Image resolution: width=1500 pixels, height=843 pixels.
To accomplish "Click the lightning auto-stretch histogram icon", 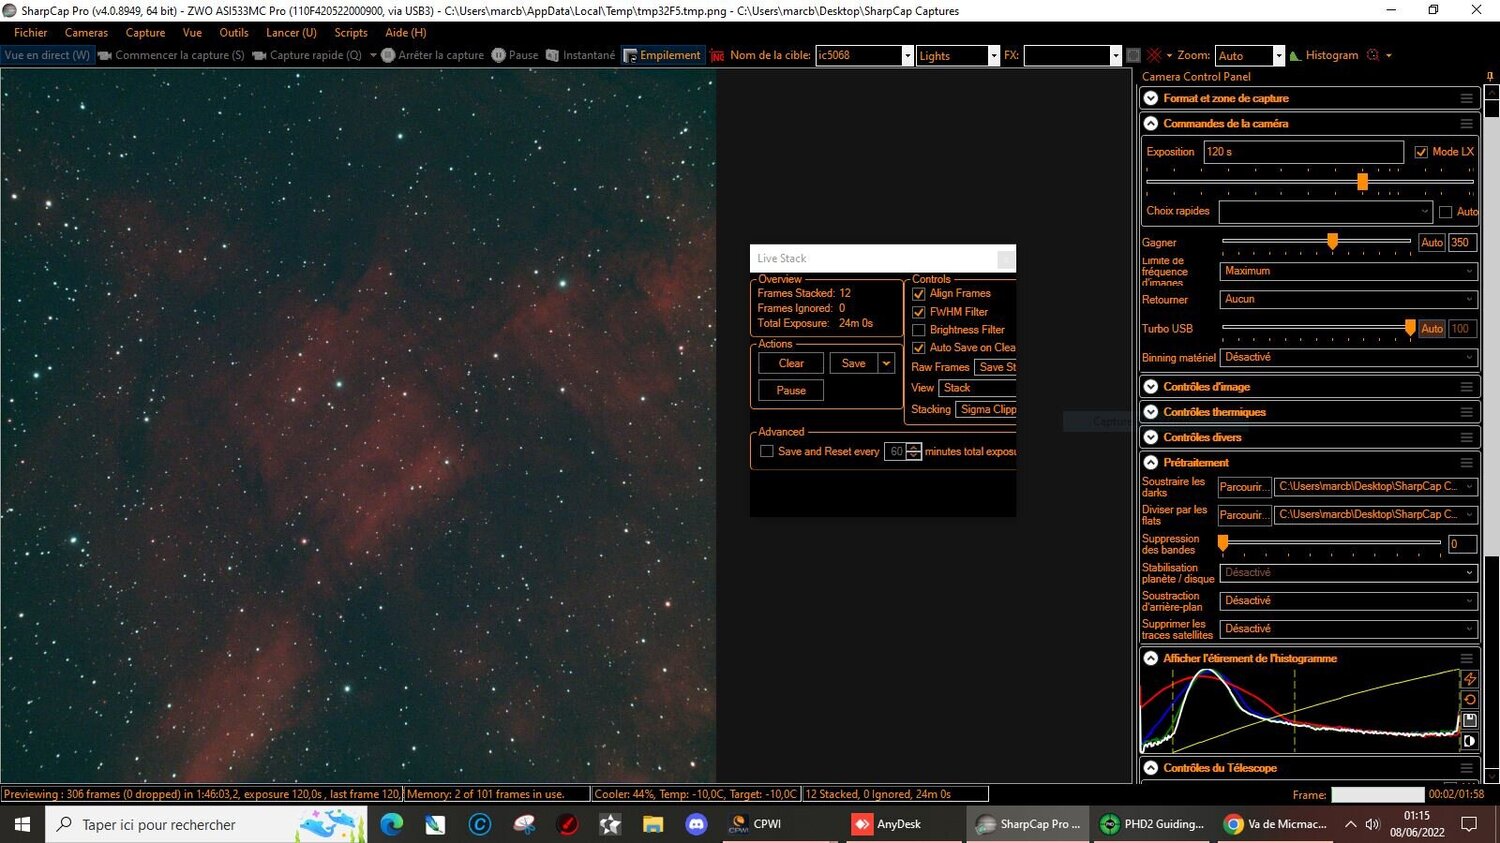I will pyautogui.click(x=1470, y=679).
